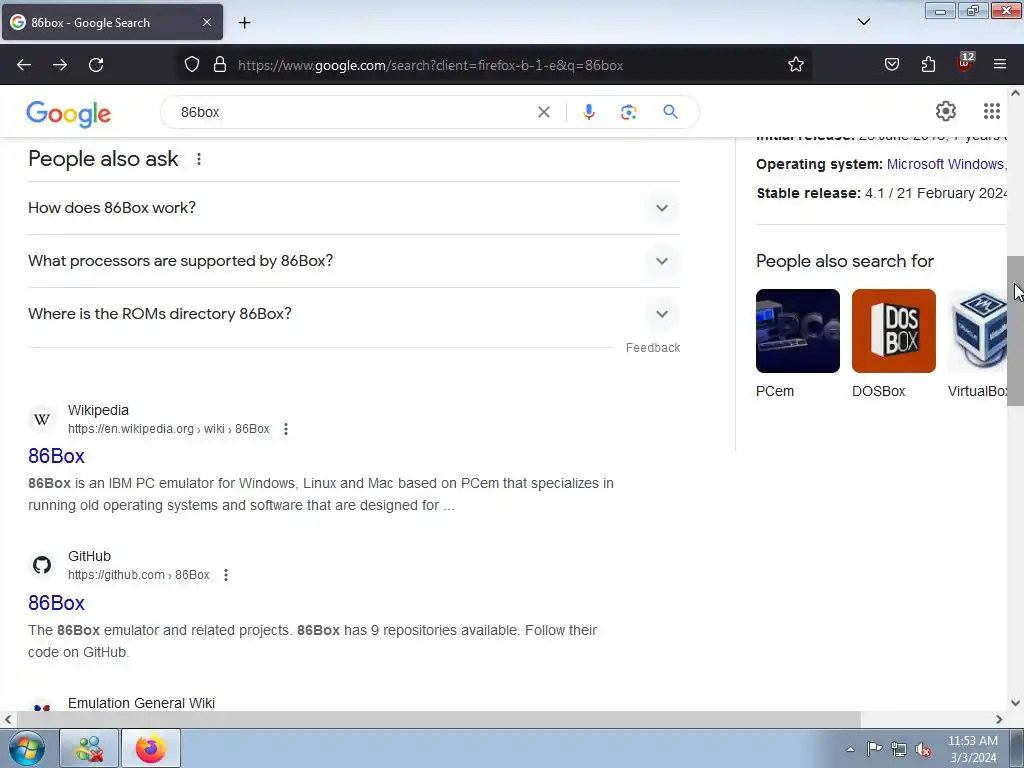Open Google quick settings gear
This screenshot has width=1024, height=768.
pos(946,111)
